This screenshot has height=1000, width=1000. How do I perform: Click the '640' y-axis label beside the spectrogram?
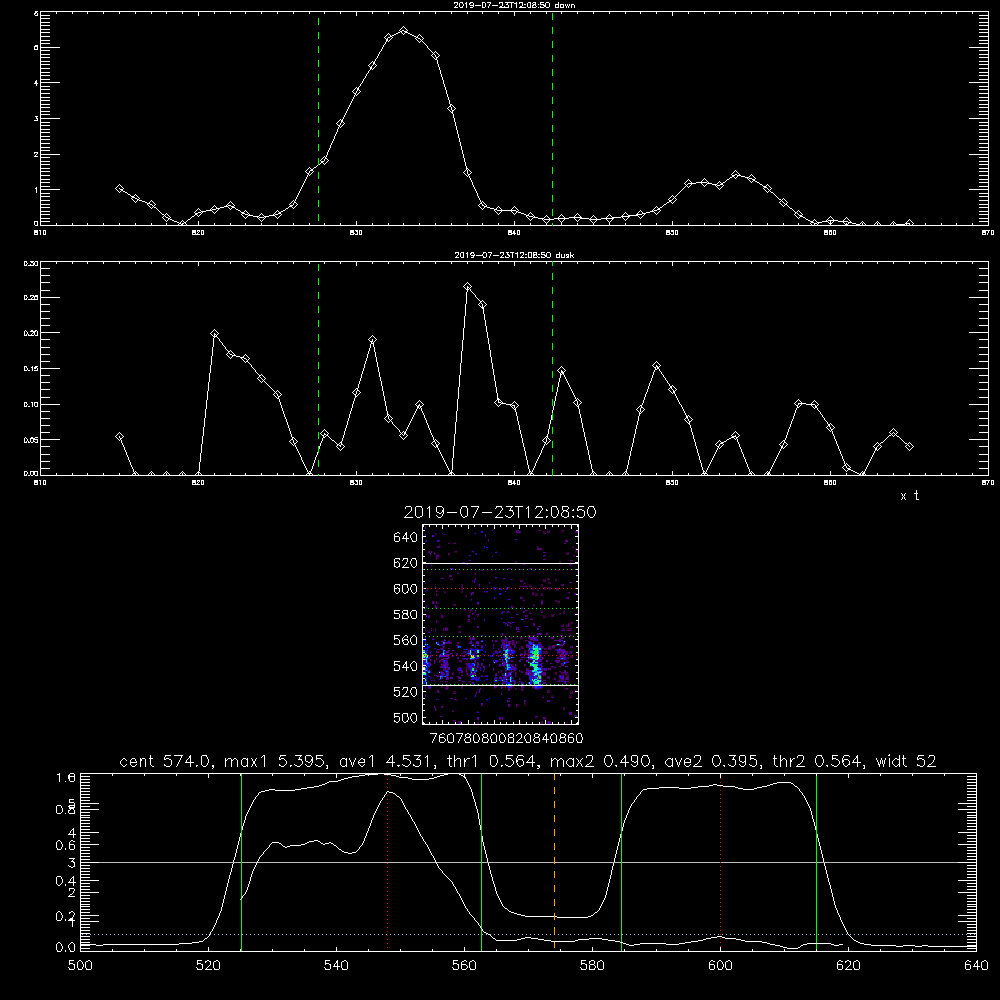pyautogui.click(x=406, y=537)
